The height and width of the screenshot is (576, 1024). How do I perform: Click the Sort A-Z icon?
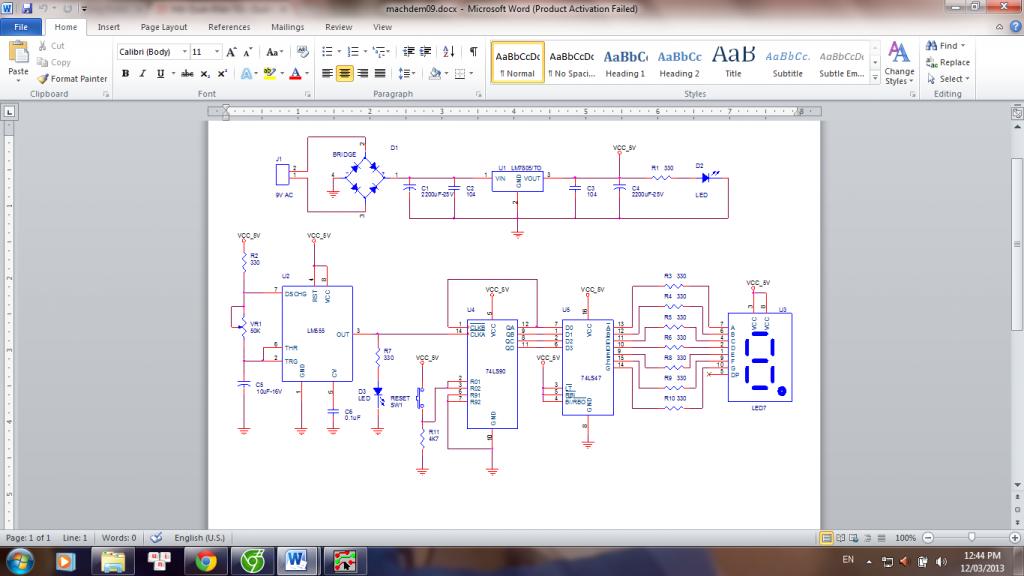coord(447,52)
